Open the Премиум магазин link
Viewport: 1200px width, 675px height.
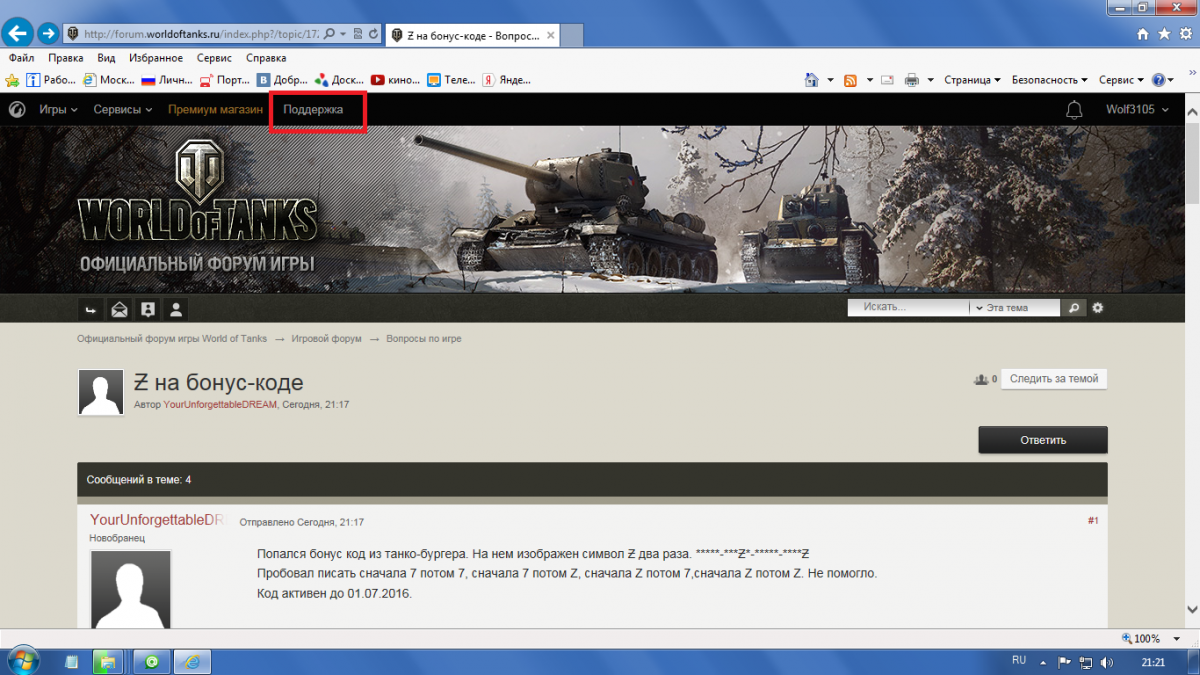(215, 109)
